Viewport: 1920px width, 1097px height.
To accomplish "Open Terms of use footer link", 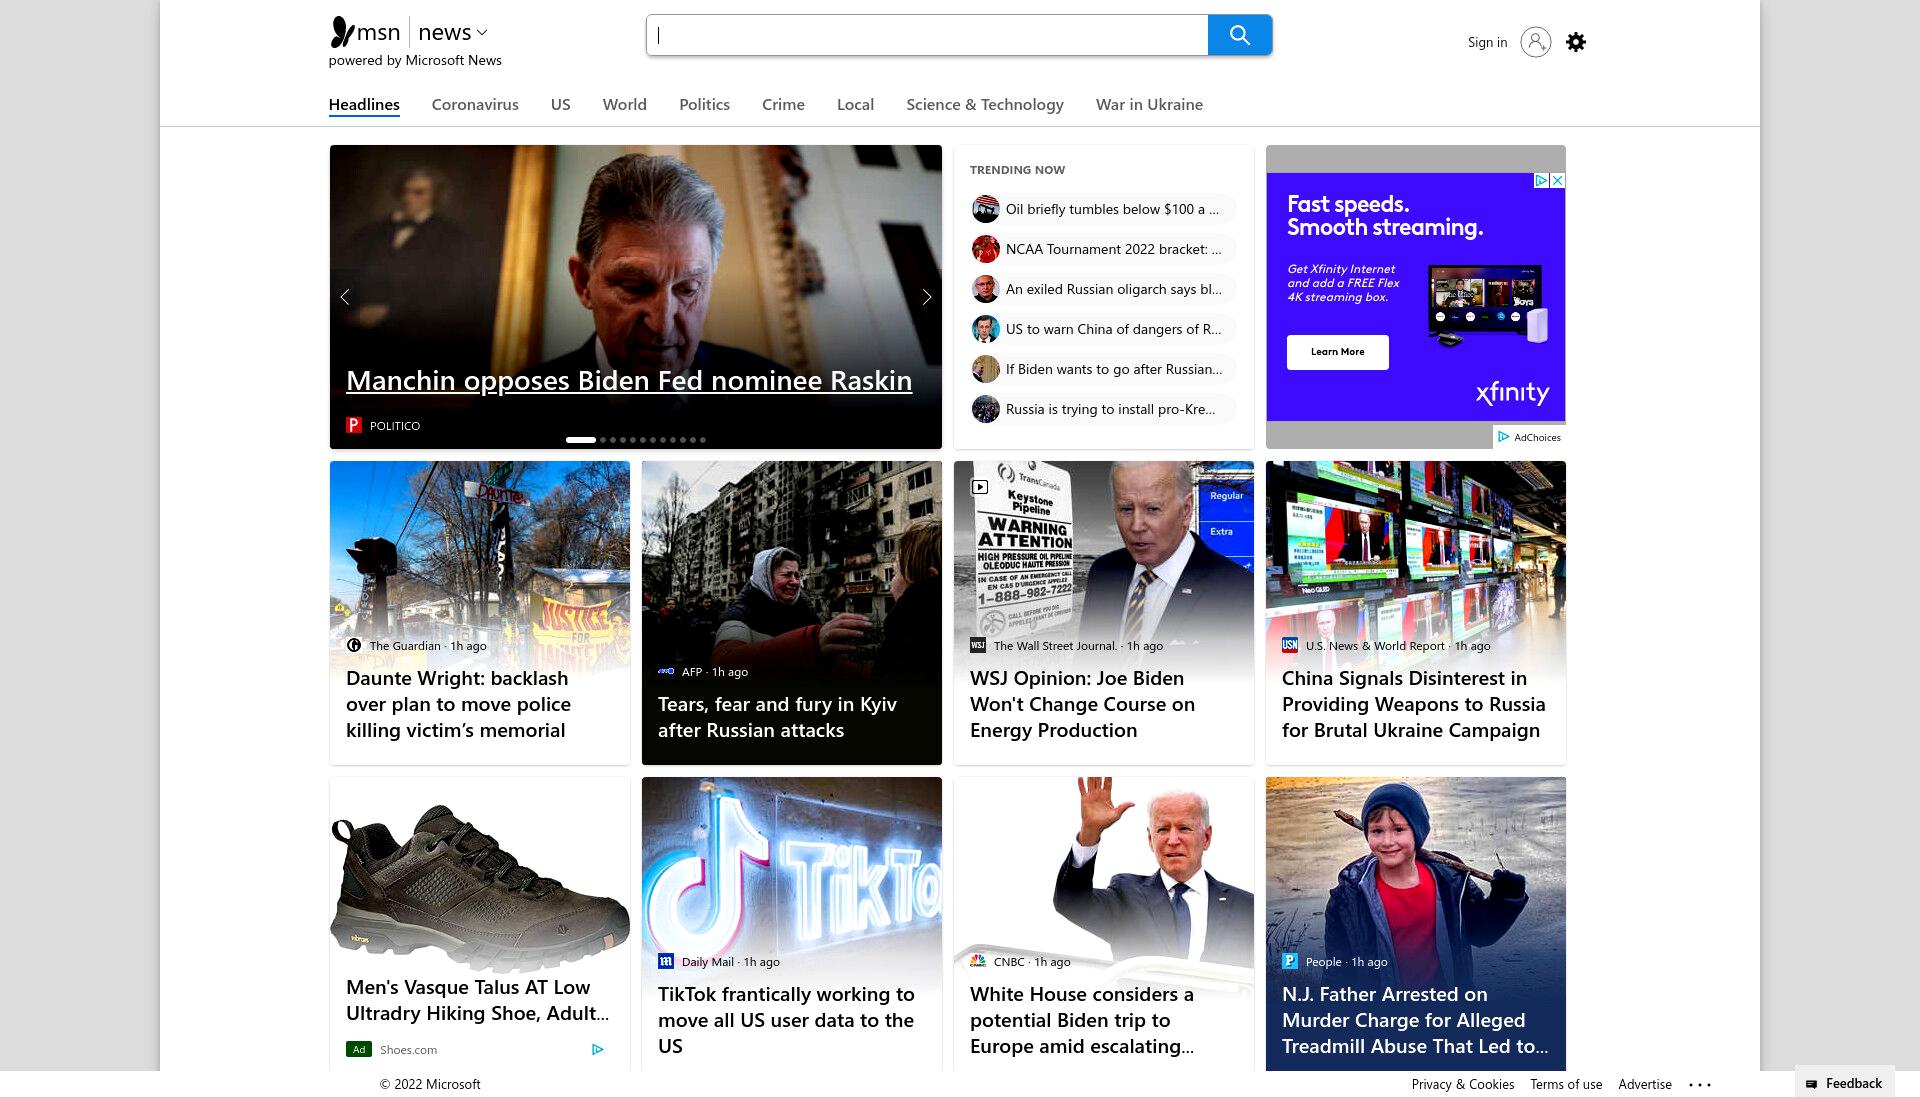I will [1566, 1084].
